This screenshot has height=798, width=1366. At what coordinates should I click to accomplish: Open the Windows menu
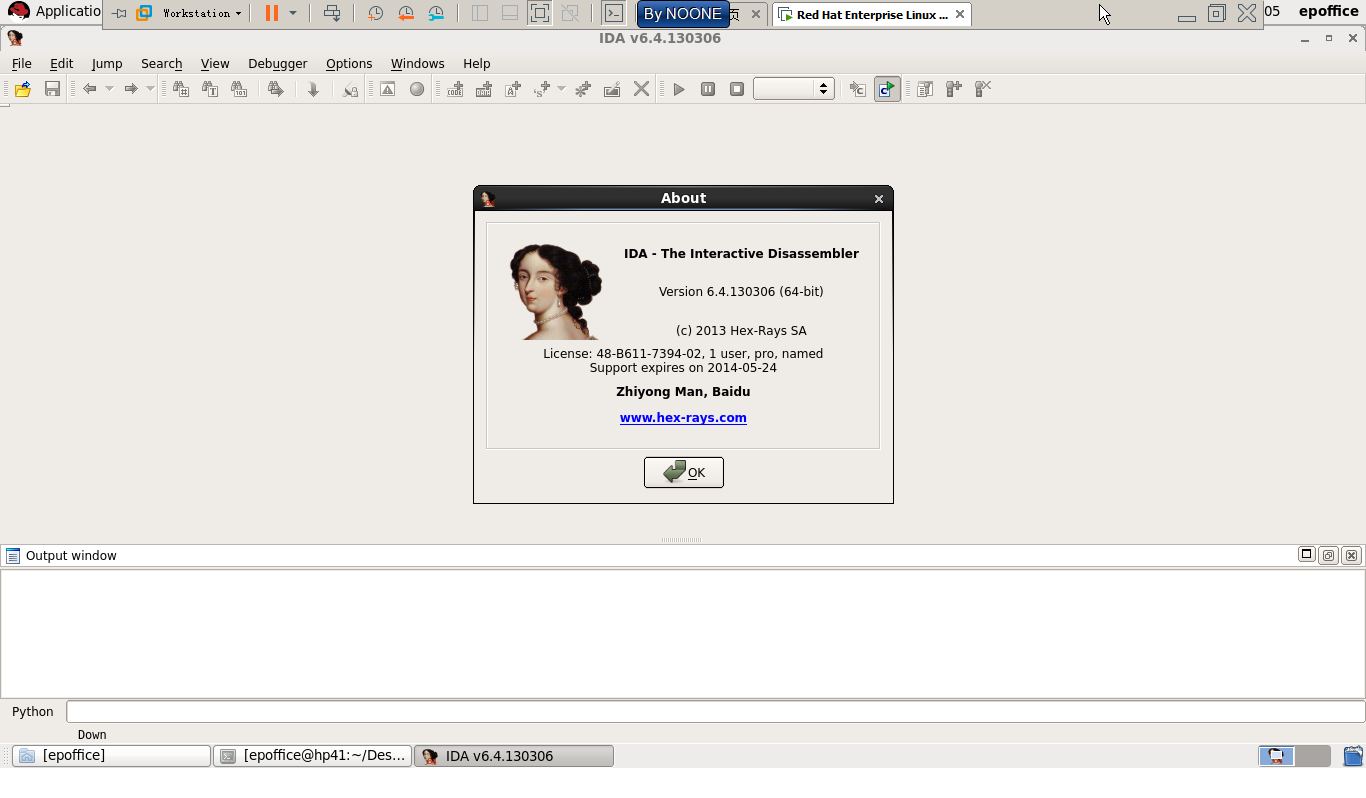418,63
